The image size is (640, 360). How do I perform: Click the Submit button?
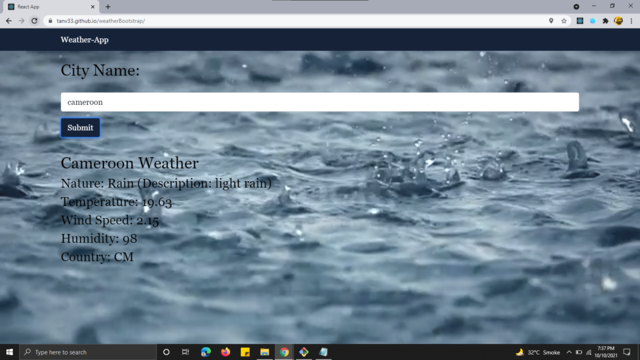click(80, 128)
